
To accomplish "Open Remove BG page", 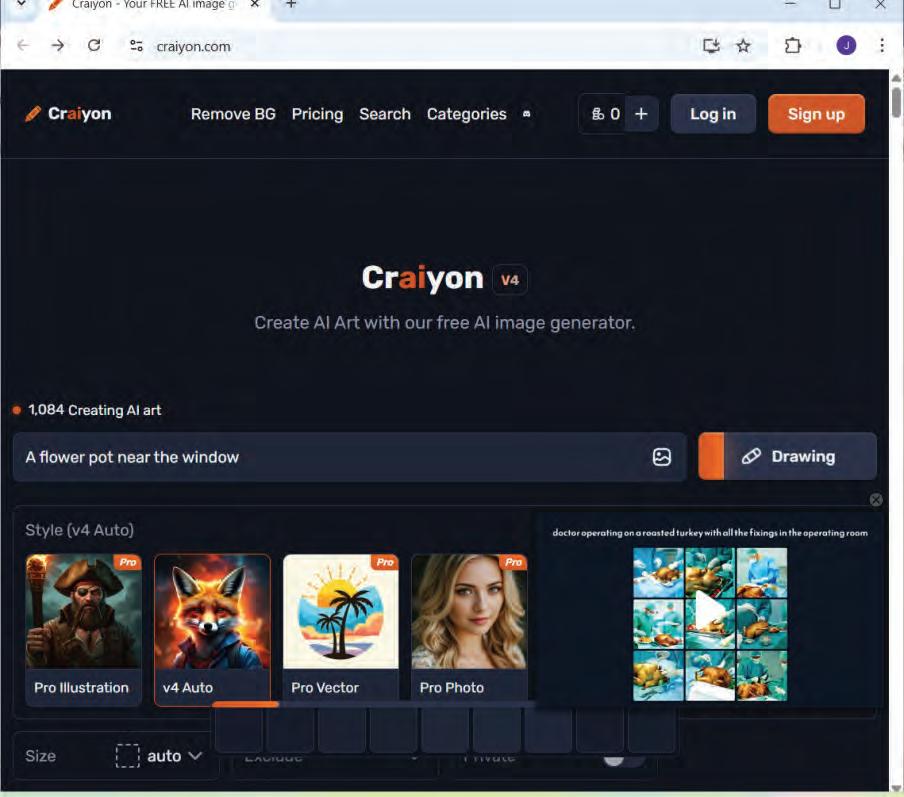I will tap(233, 114).
